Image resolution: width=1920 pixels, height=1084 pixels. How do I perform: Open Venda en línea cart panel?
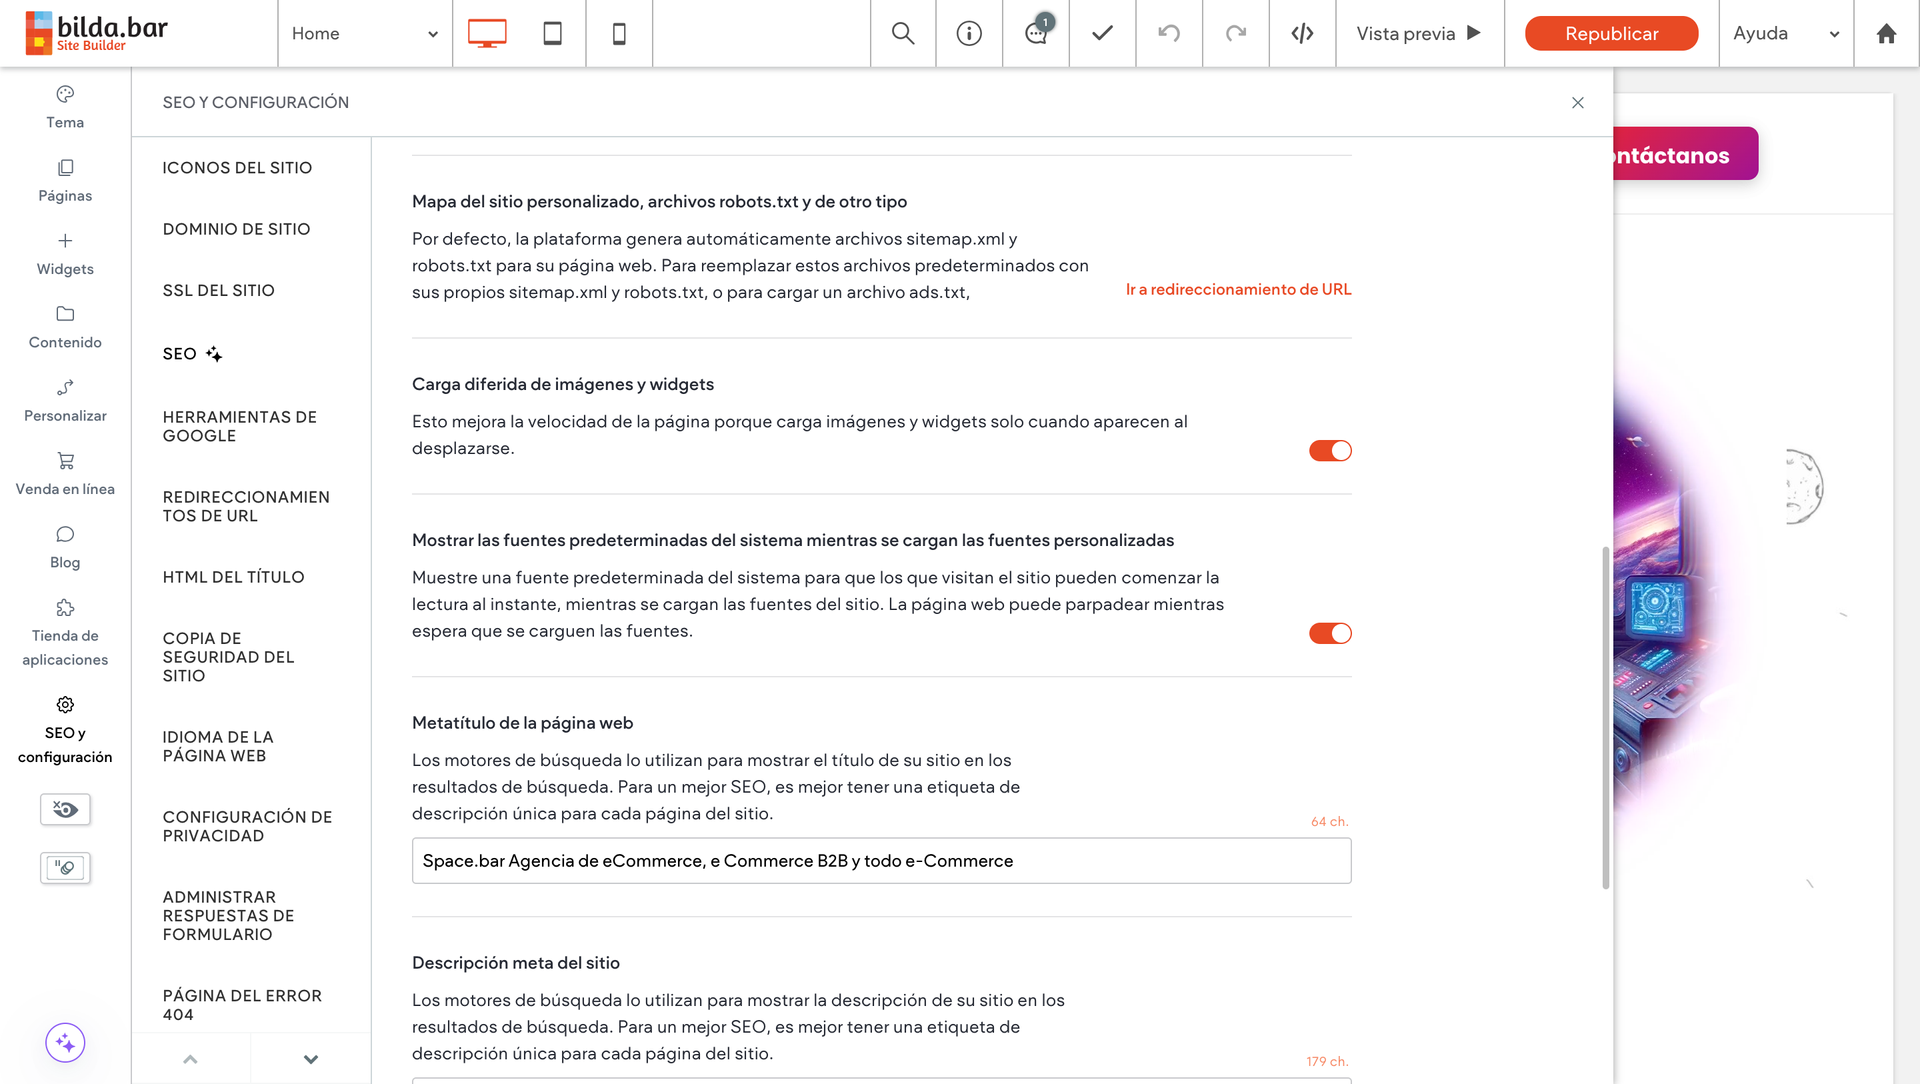[65, 474]
